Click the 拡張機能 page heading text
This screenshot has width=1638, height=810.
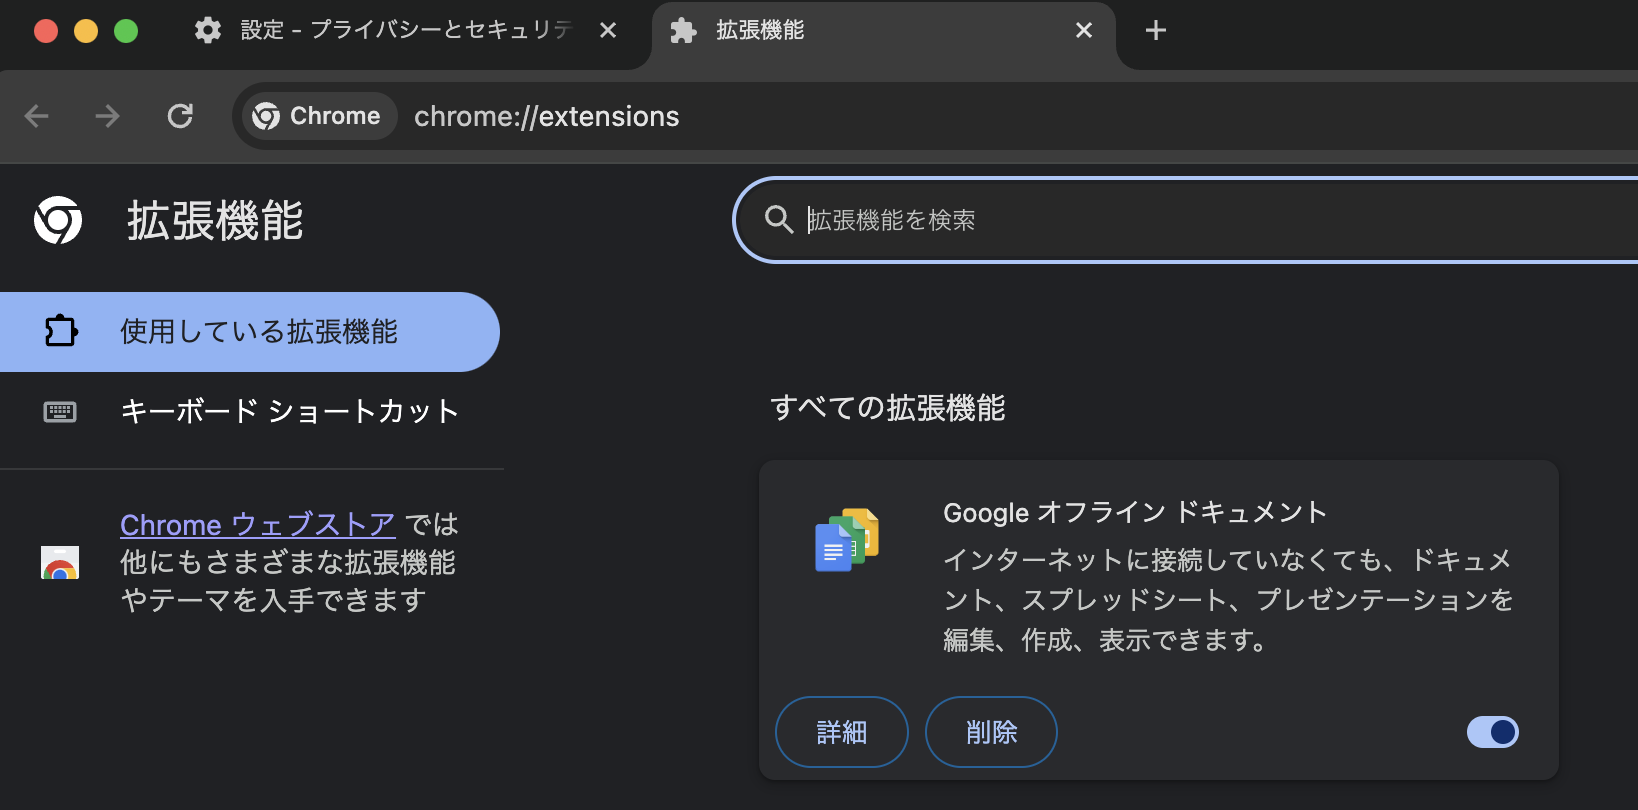(x=215, y=220)
